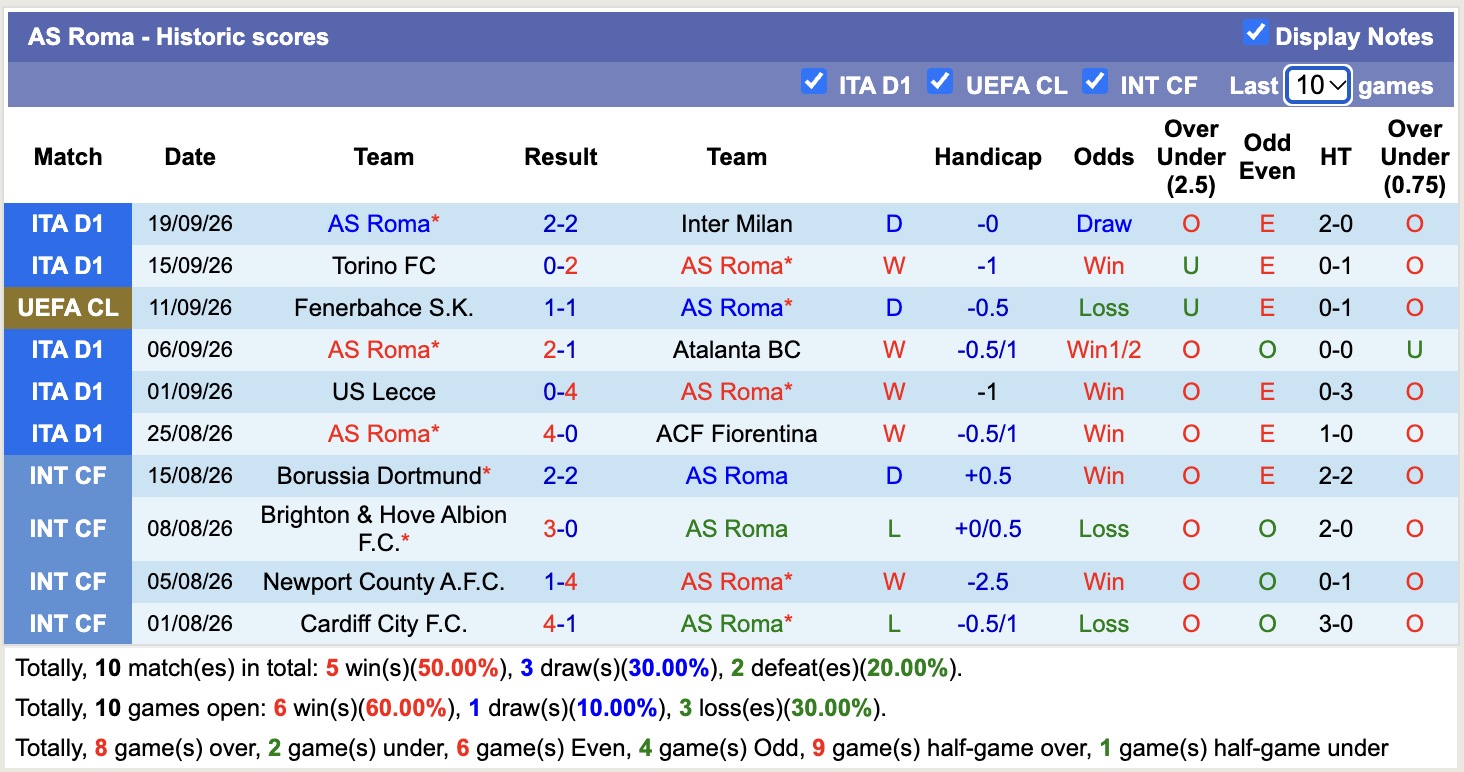Click the 0-4 score for US Lecce match
This screenshot has height=772, width=1464.
(x=560, y=392)
